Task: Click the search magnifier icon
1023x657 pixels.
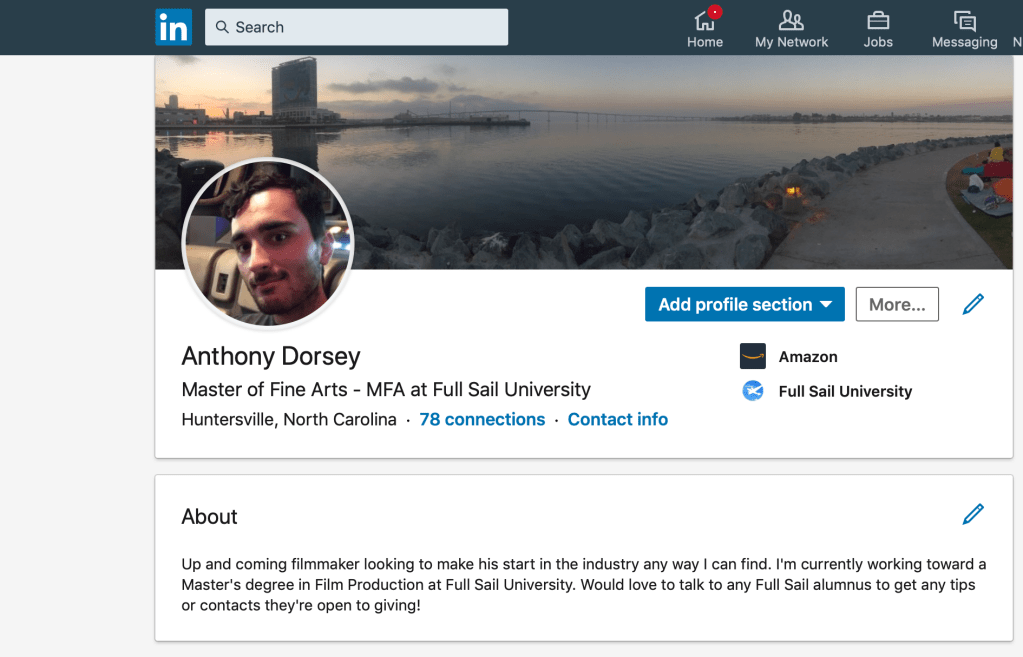Action: point(222,27)
